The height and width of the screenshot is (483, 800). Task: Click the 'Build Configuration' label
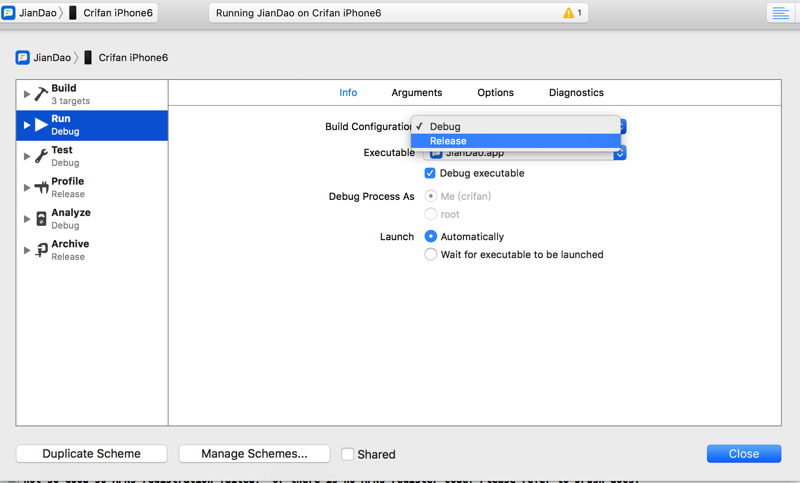pos(368,126)
